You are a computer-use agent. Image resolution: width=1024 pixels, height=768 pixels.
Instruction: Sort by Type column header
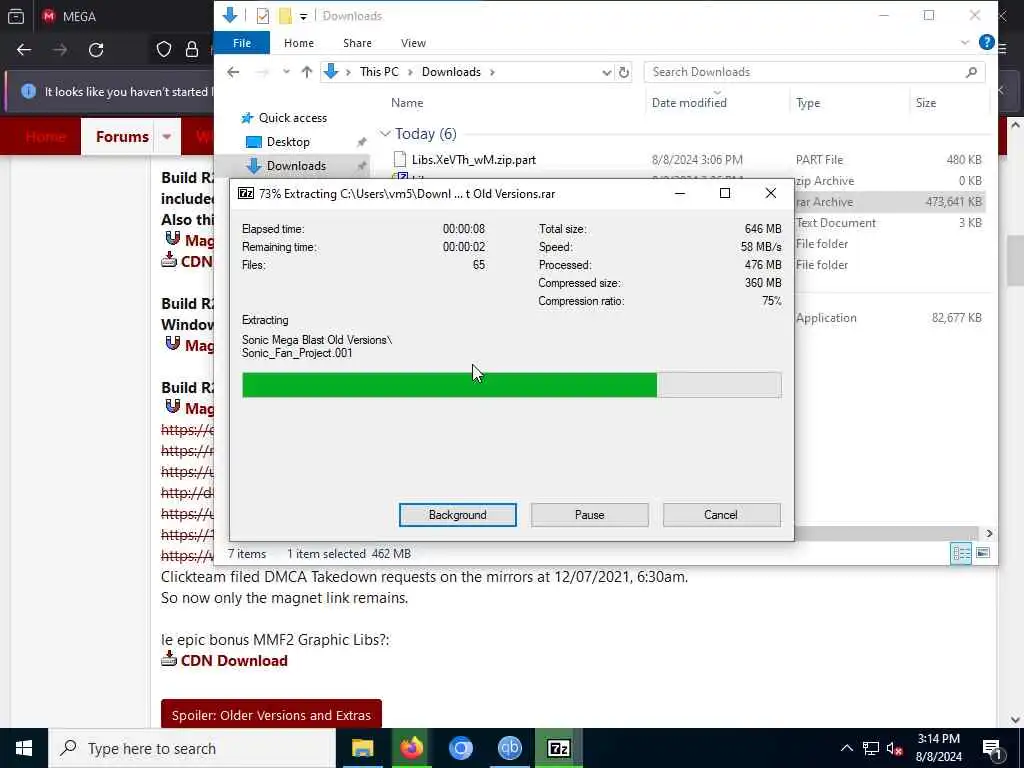[x=808, y=103]
